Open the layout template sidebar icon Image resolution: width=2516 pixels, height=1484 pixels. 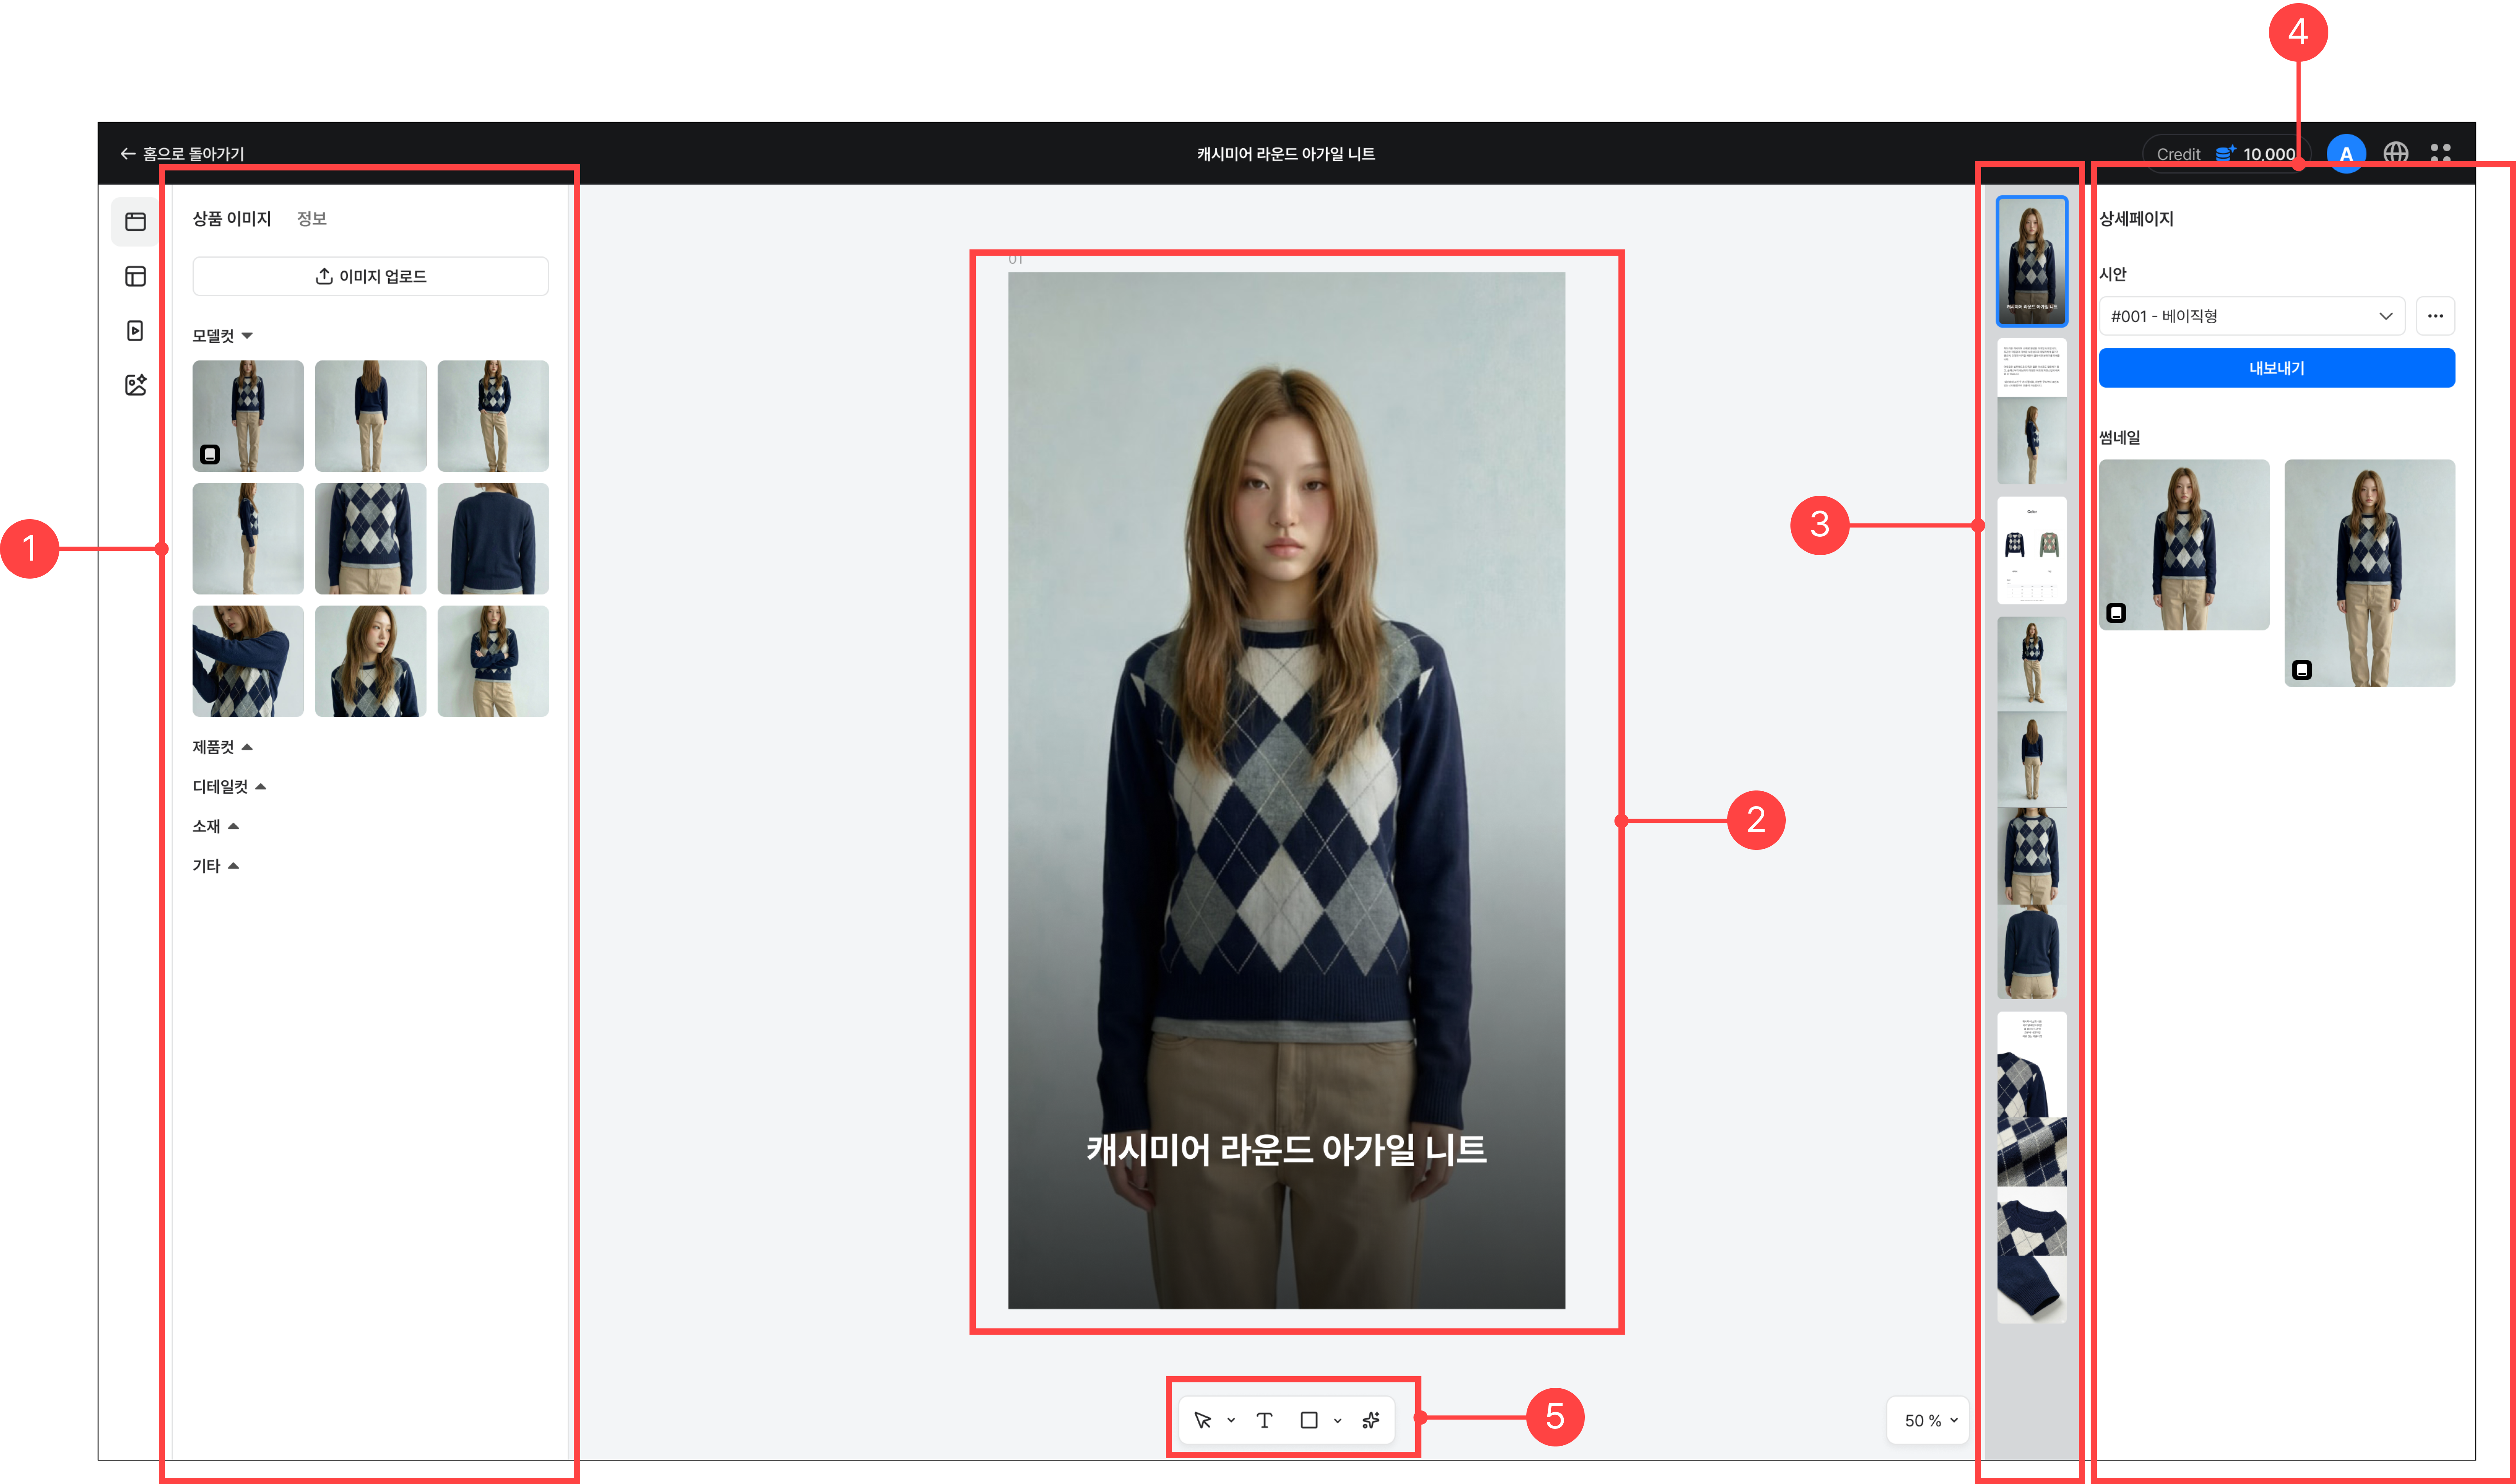[x=136, y=276]
